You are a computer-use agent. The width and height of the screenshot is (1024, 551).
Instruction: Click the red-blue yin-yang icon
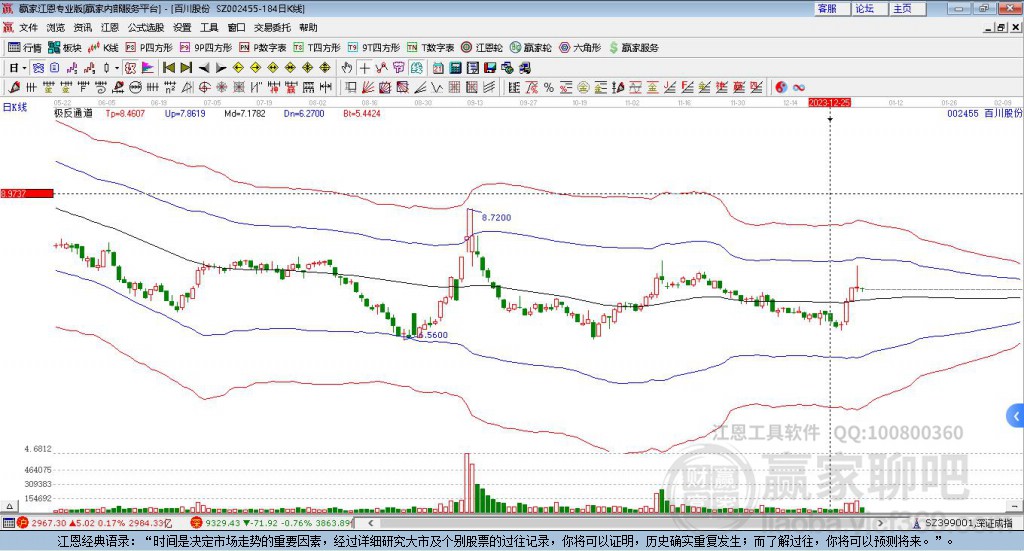coord(781,87)
